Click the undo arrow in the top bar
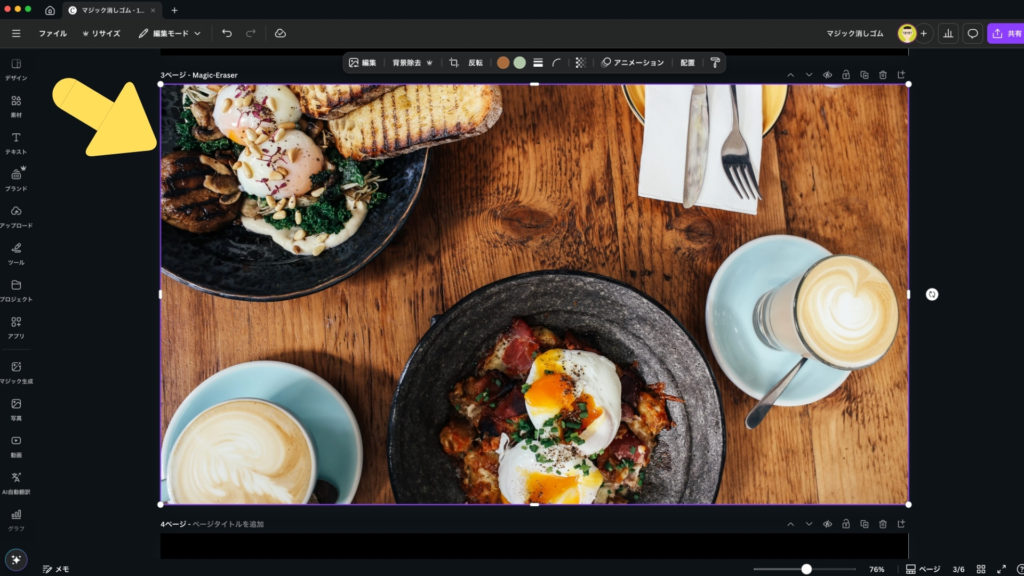 coord(227,33)
